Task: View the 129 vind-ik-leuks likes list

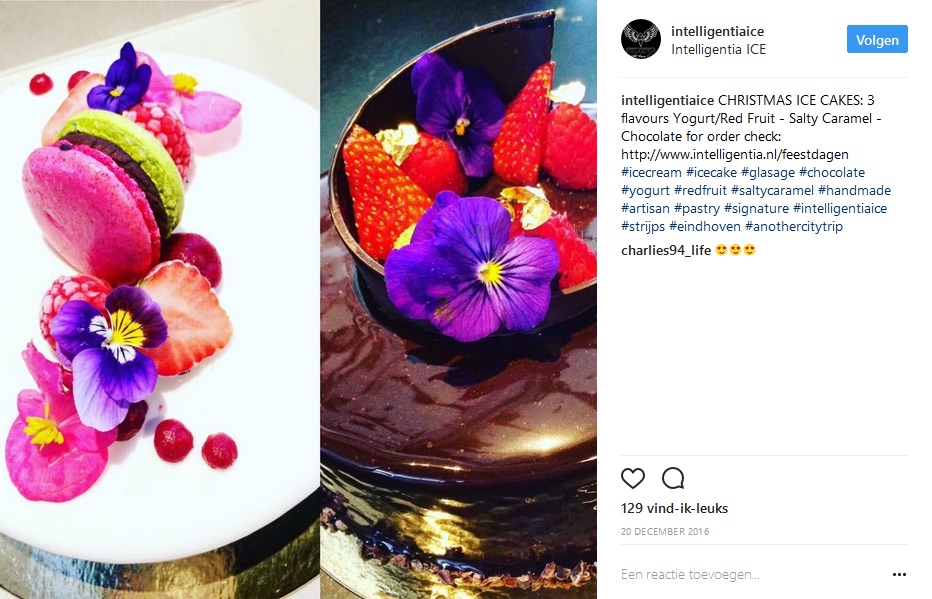Action: point(674,508)
